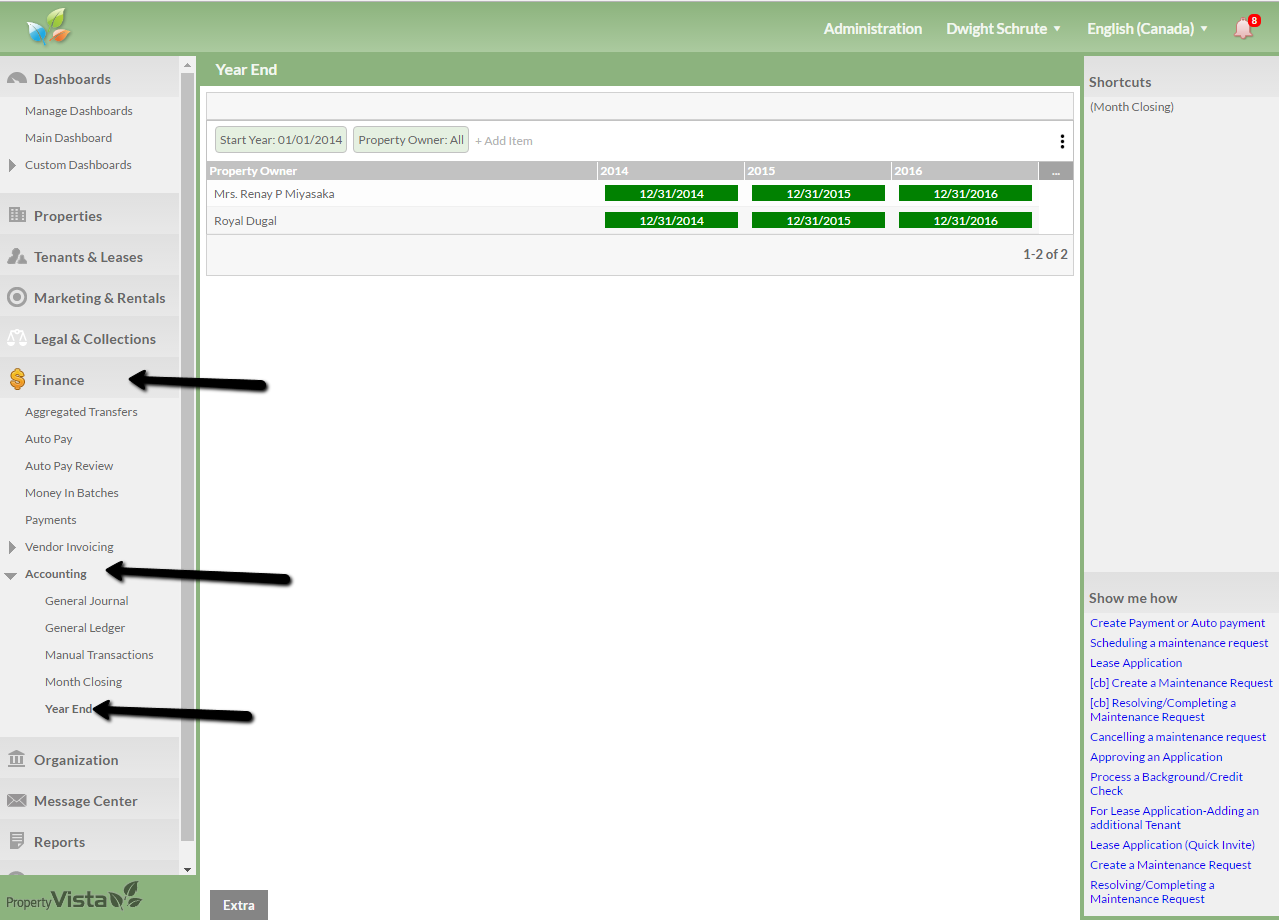This screenshot has width=1279, height=920.
Task: Open the English (Canada) language dropdown
Action: tap(1147, 29)
